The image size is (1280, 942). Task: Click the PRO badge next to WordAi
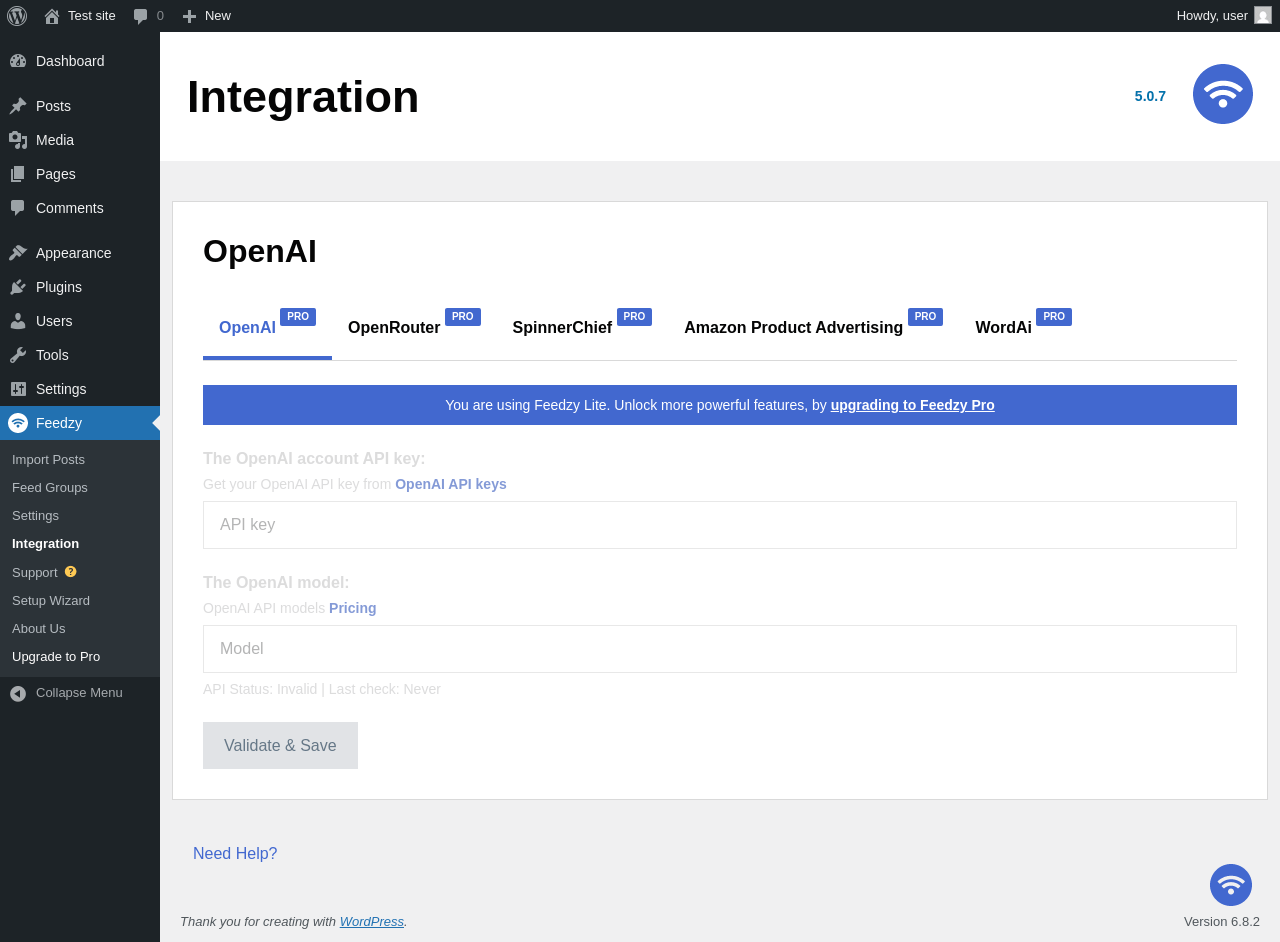click(1054, 317)
